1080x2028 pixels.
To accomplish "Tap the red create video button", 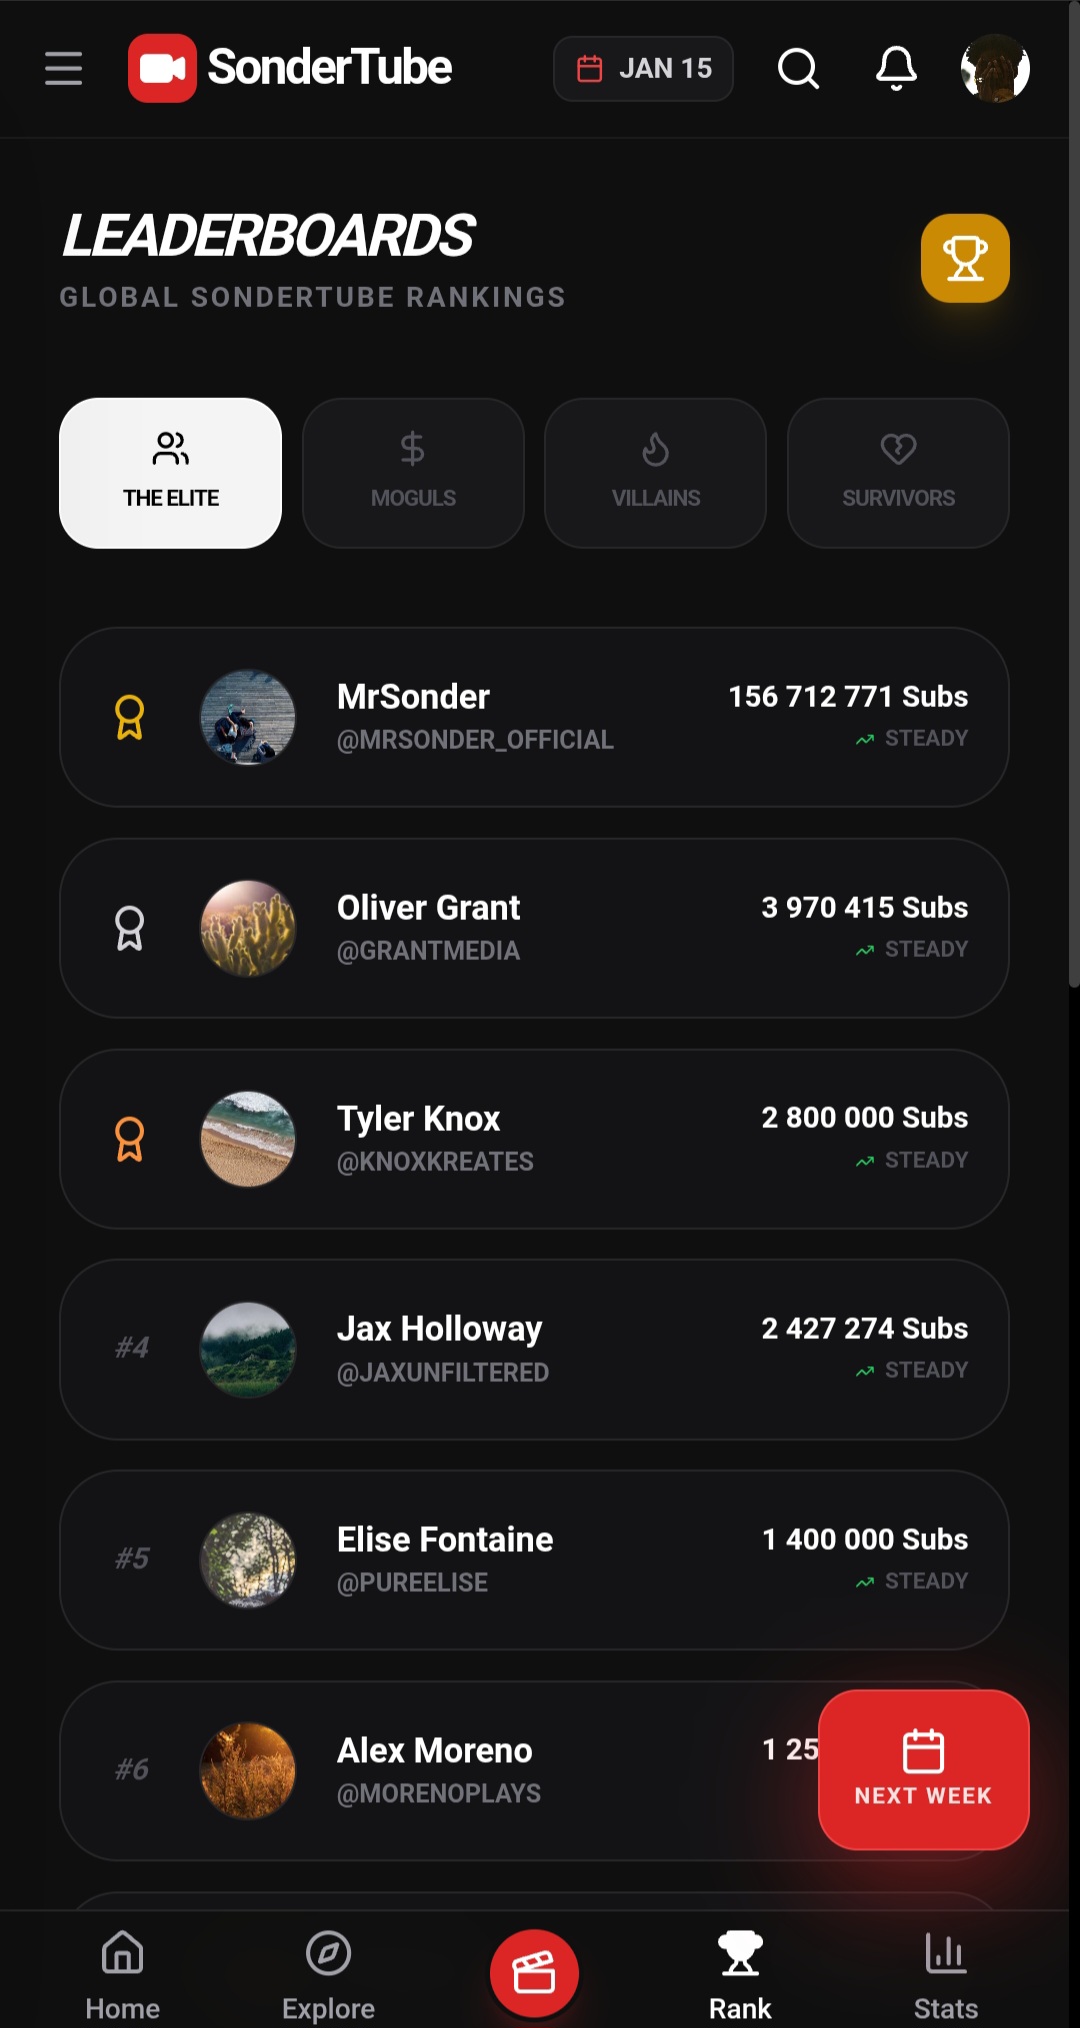I will (534, 1973).
